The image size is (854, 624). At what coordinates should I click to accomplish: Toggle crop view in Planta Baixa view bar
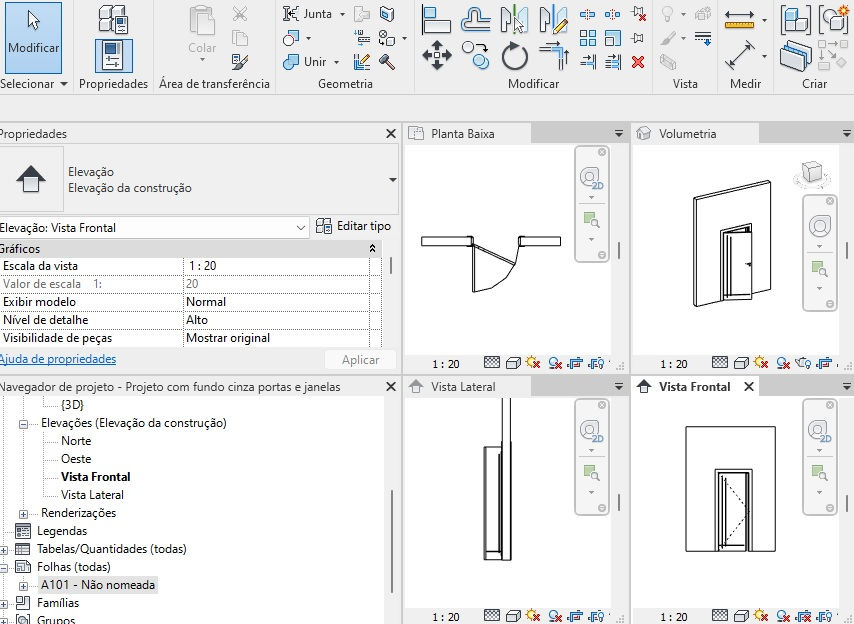576,363
